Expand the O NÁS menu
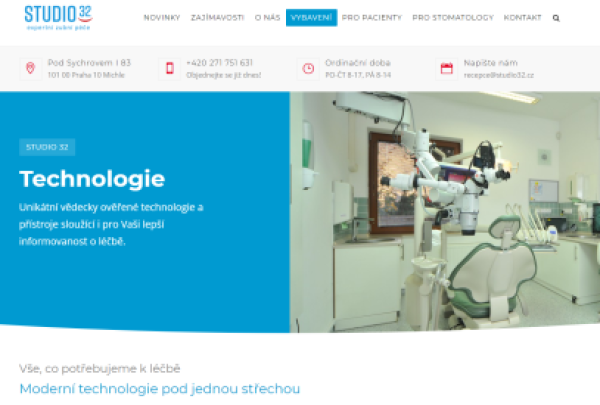This screenshot has width=600, height=405. 267,18
